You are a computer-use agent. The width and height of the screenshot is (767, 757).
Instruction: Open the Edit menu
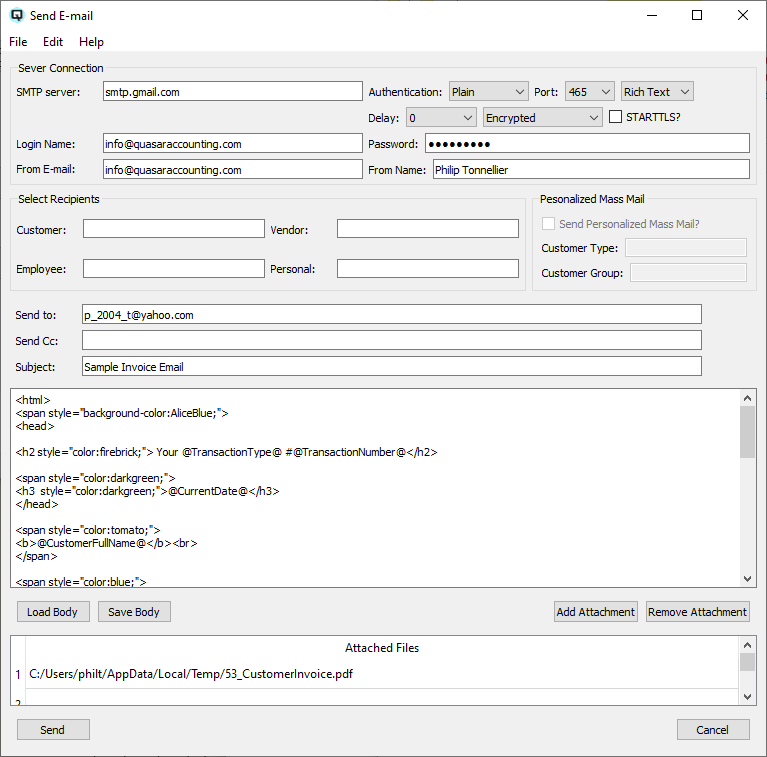(x=53, y=42)
